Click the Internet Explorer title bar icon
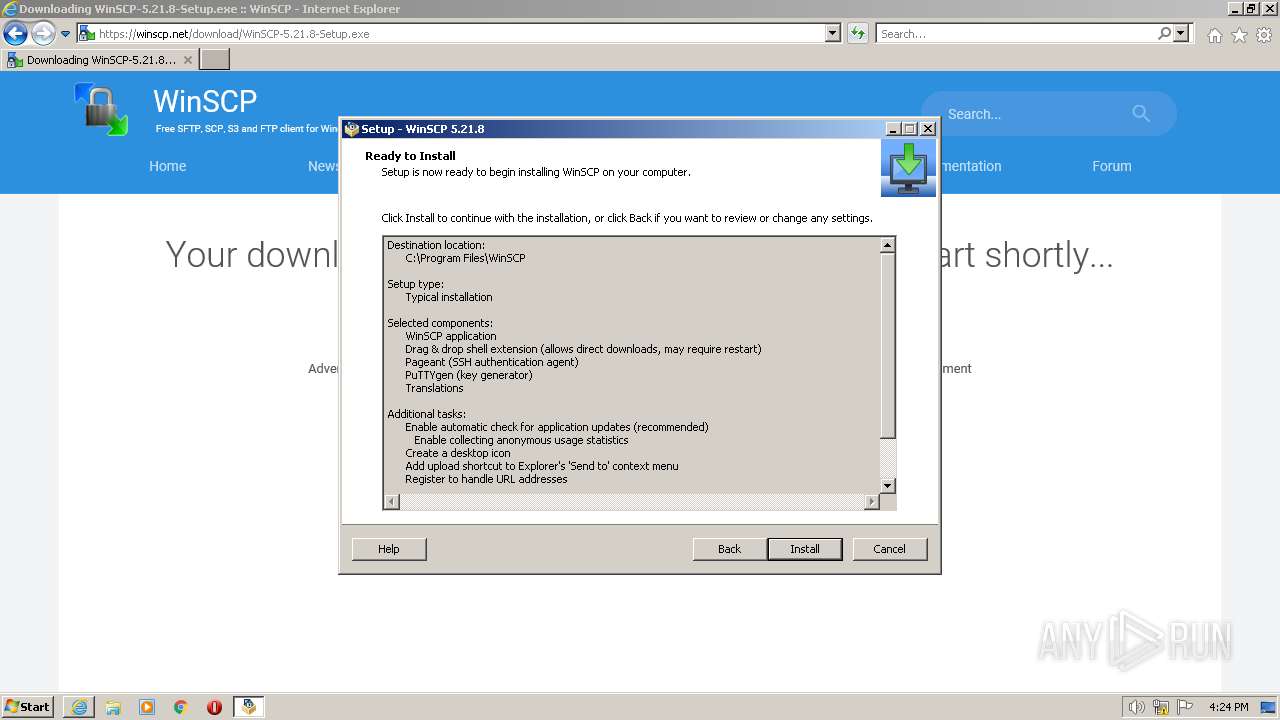The image size is (1280, 720). tap(10, 9)
